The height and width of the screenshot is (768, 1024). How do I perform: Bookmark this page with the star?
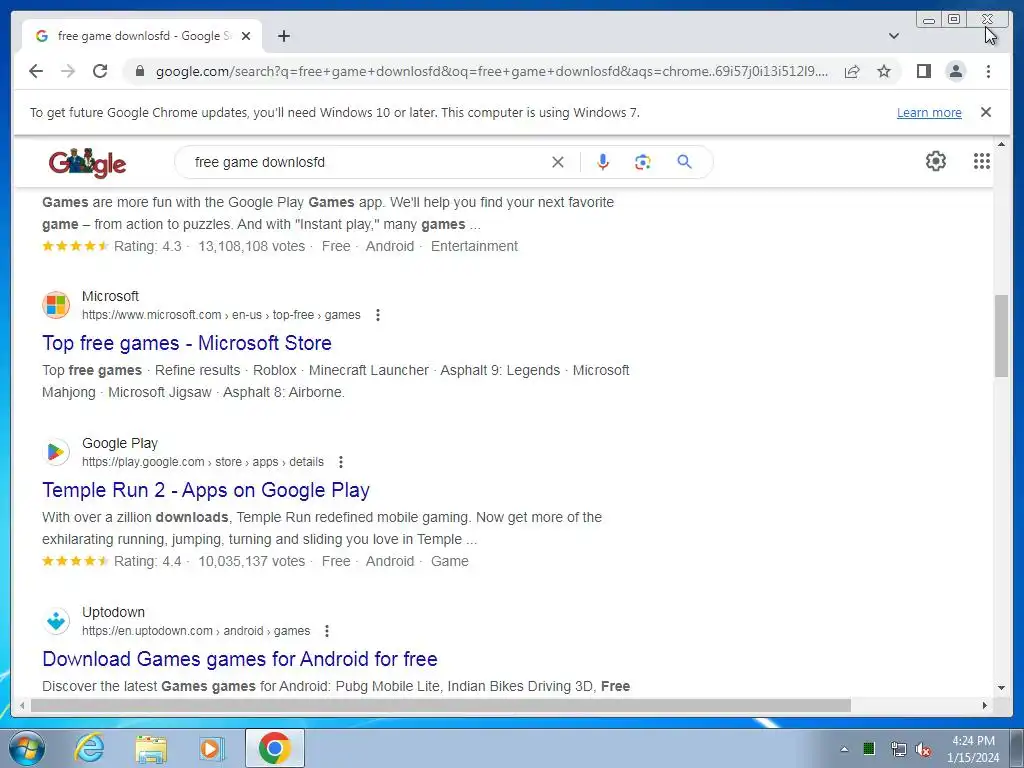point(884,71)
